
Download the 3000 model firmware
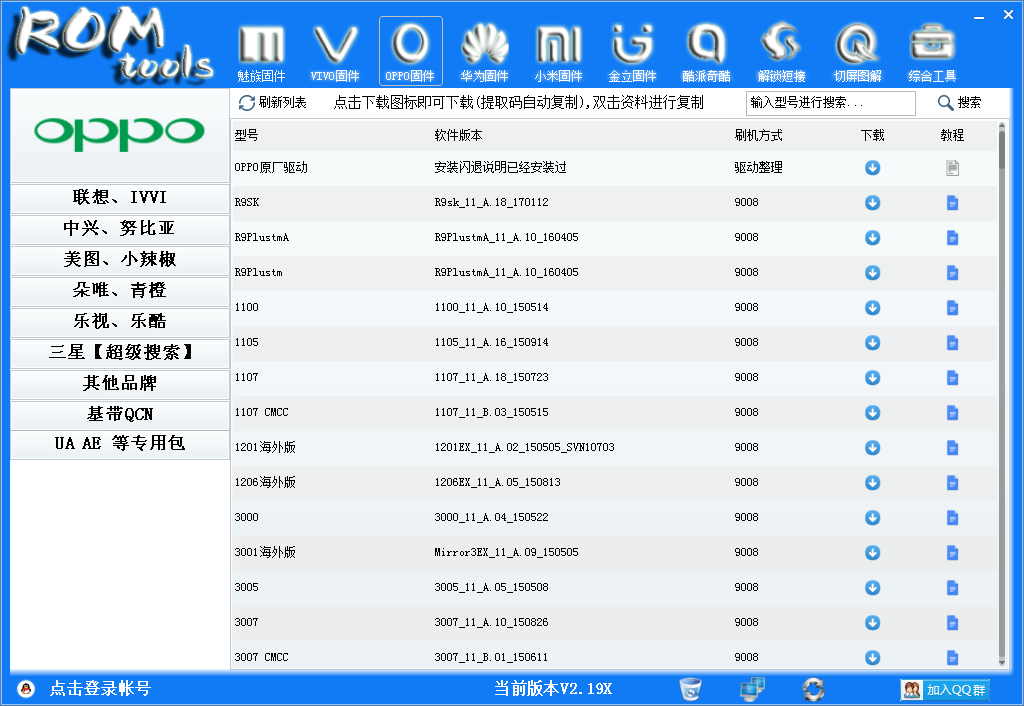click(x=872, y=518)
